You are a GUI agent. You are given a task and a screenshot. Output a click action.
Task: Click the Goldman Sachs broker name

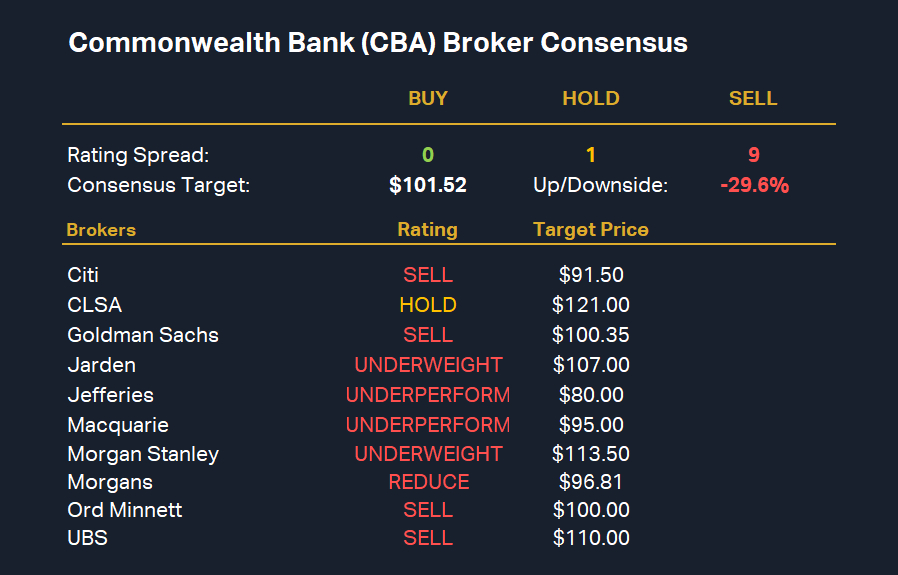click(x=143, y=335)
